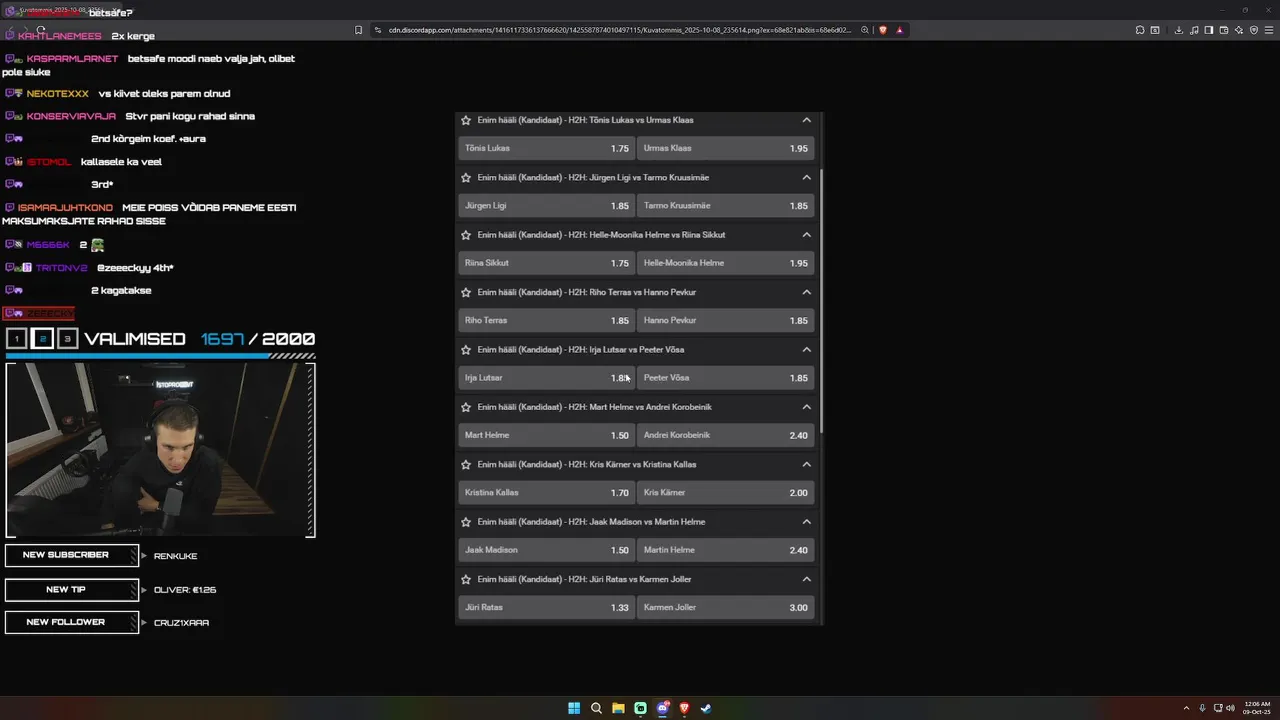Click the zoom magnifier icon in address bar
This screenshot has width=1280, height=720.
click(865, 30)
